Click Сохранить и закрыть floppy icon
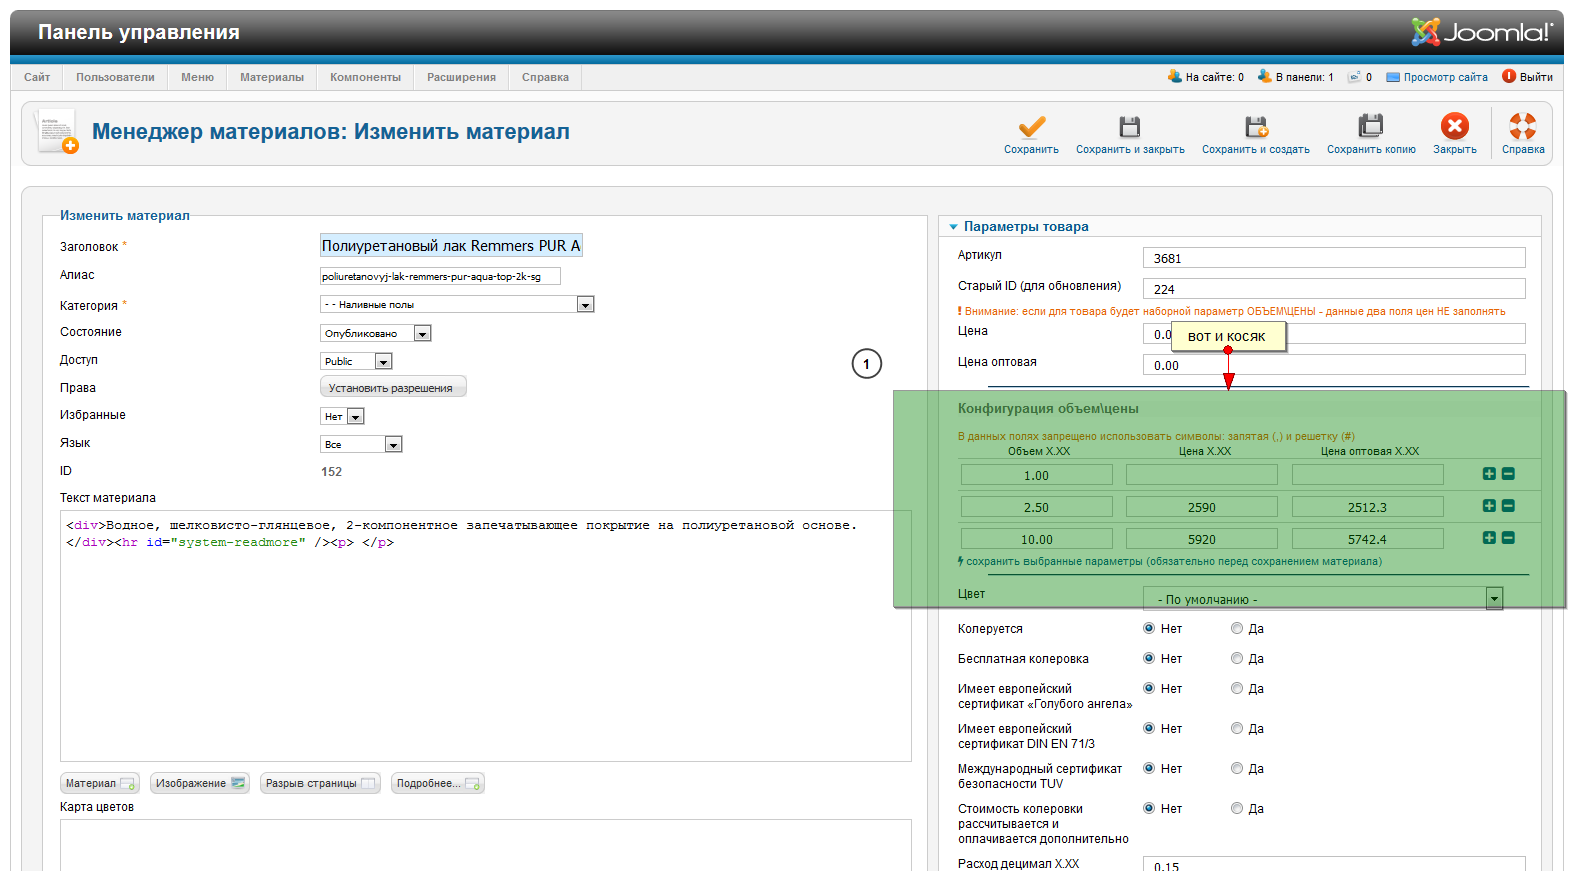Viewport: 1575px width, 871px height. pyautogui.click(x=1129, y=127)
